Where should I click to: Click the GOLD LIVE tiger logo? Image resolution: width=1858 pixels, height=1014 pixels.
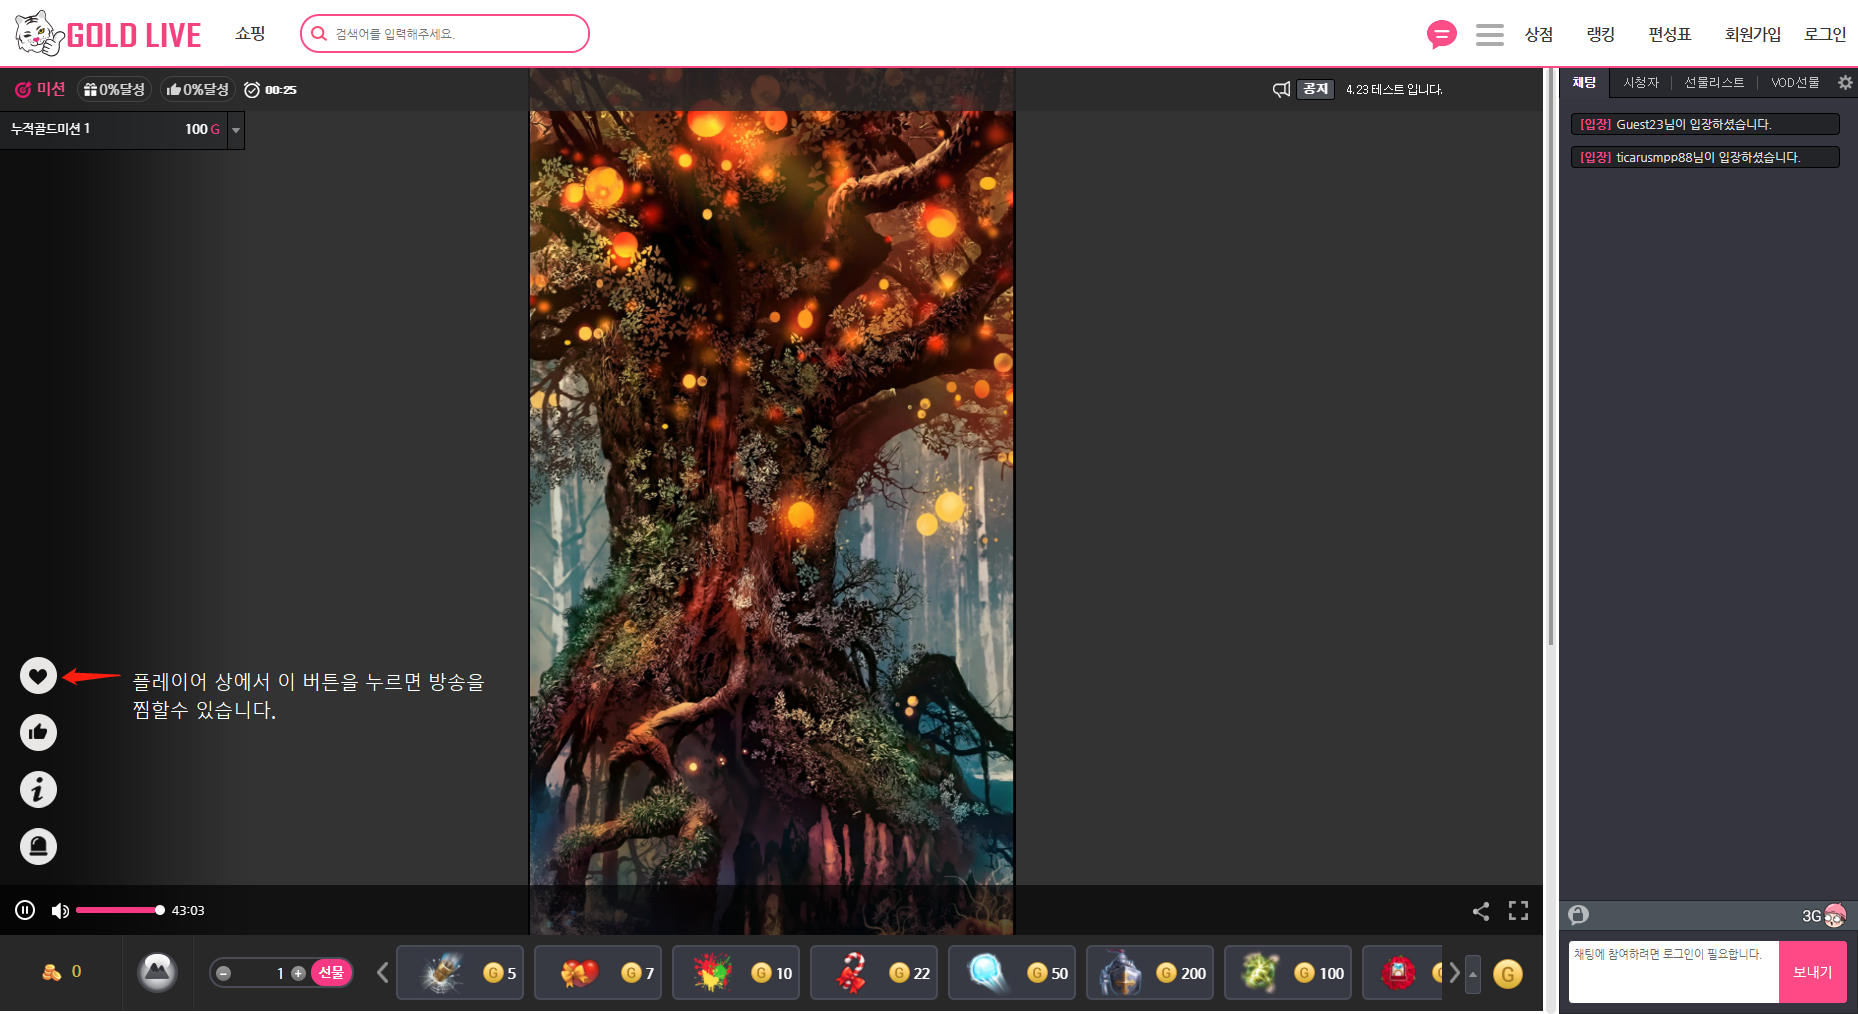(x=108, y=34)
